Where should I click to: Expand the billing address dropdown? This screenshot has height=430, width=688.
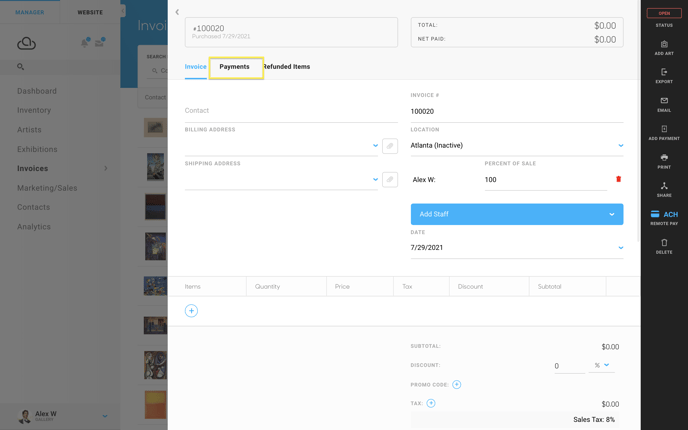(375, 146)
